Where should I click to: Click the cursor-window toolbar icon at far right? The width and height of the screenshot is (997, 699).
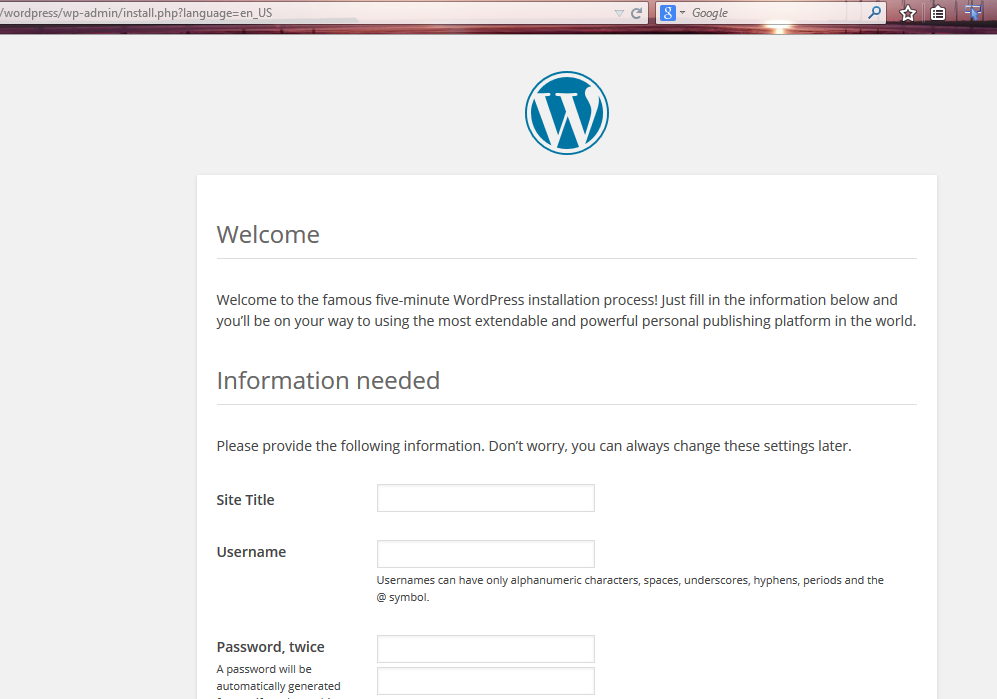coord(973,12)
